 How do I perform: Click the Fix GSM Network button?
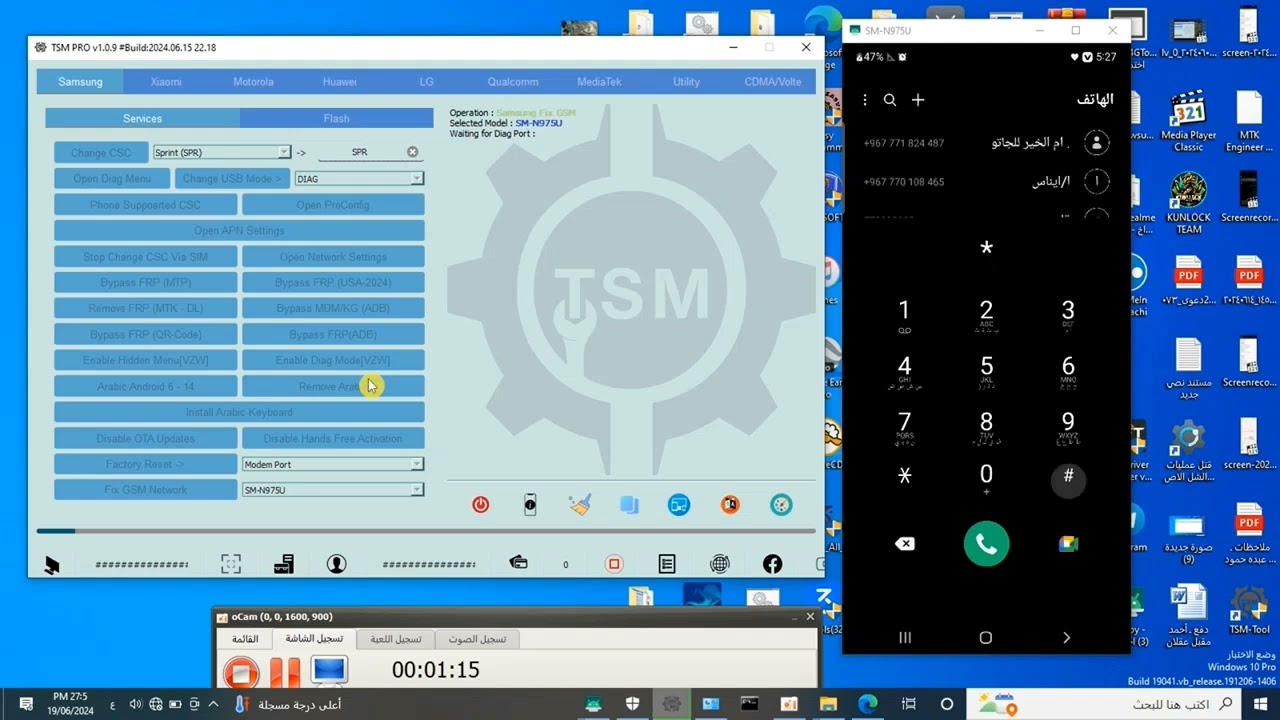tap(146, 490)
